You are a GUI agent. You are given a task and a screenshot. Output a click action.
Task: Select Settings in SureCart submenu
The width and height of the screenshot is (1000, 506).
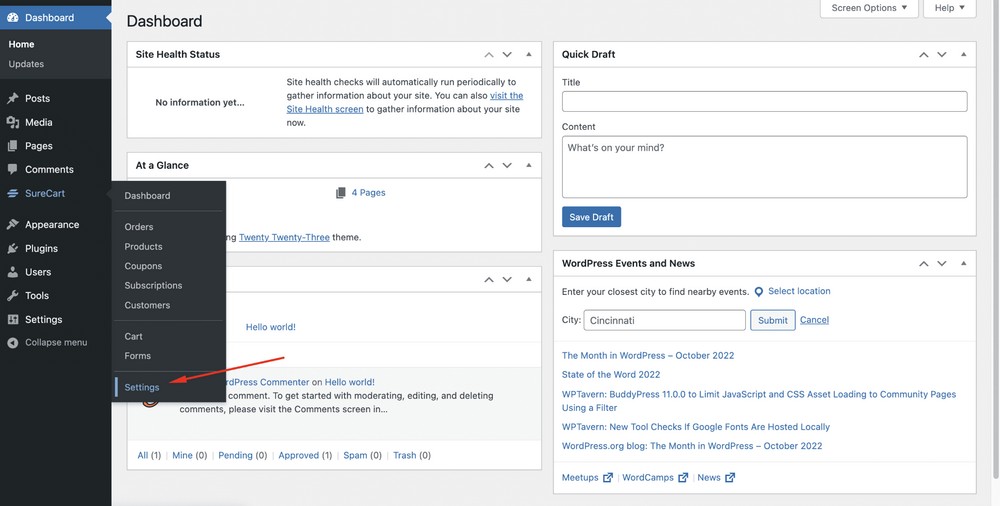point(142,387)
